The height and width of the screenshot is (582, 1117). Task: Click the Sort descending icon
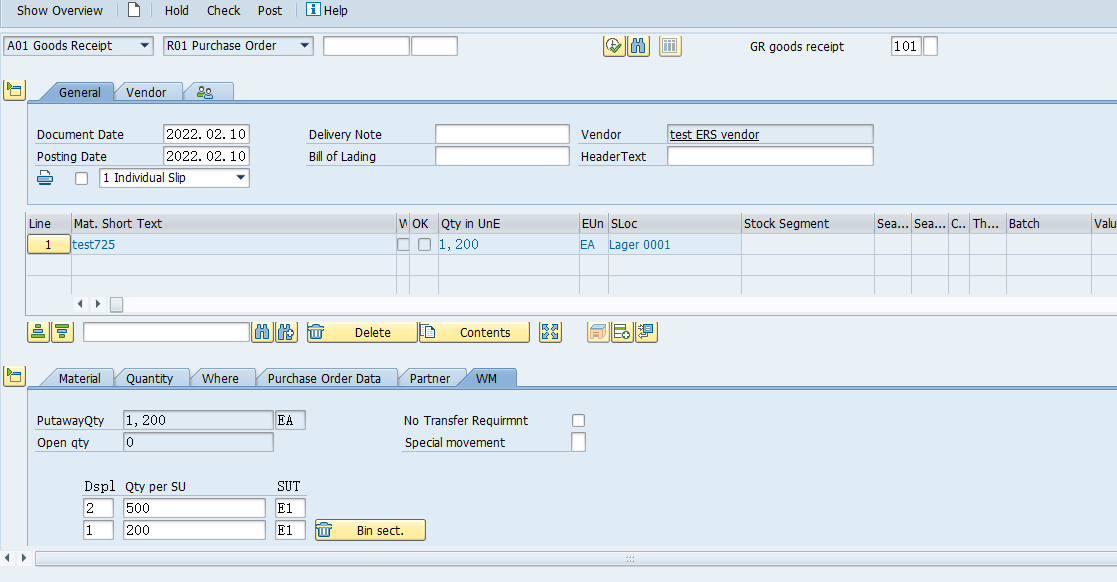click(62, 332)
